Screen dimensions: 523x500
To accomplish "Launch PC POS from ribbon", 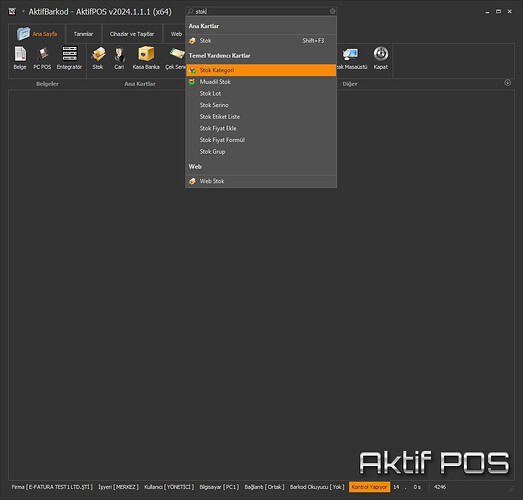I will [42, 58].
